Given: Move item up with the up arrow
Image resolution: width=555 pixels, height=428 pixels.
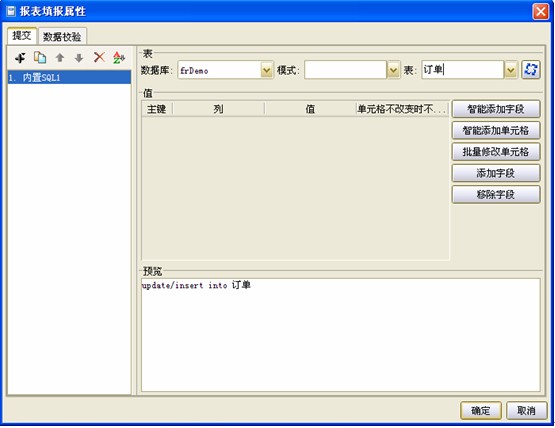Looking at the screenshot, I should pos(60,58).
